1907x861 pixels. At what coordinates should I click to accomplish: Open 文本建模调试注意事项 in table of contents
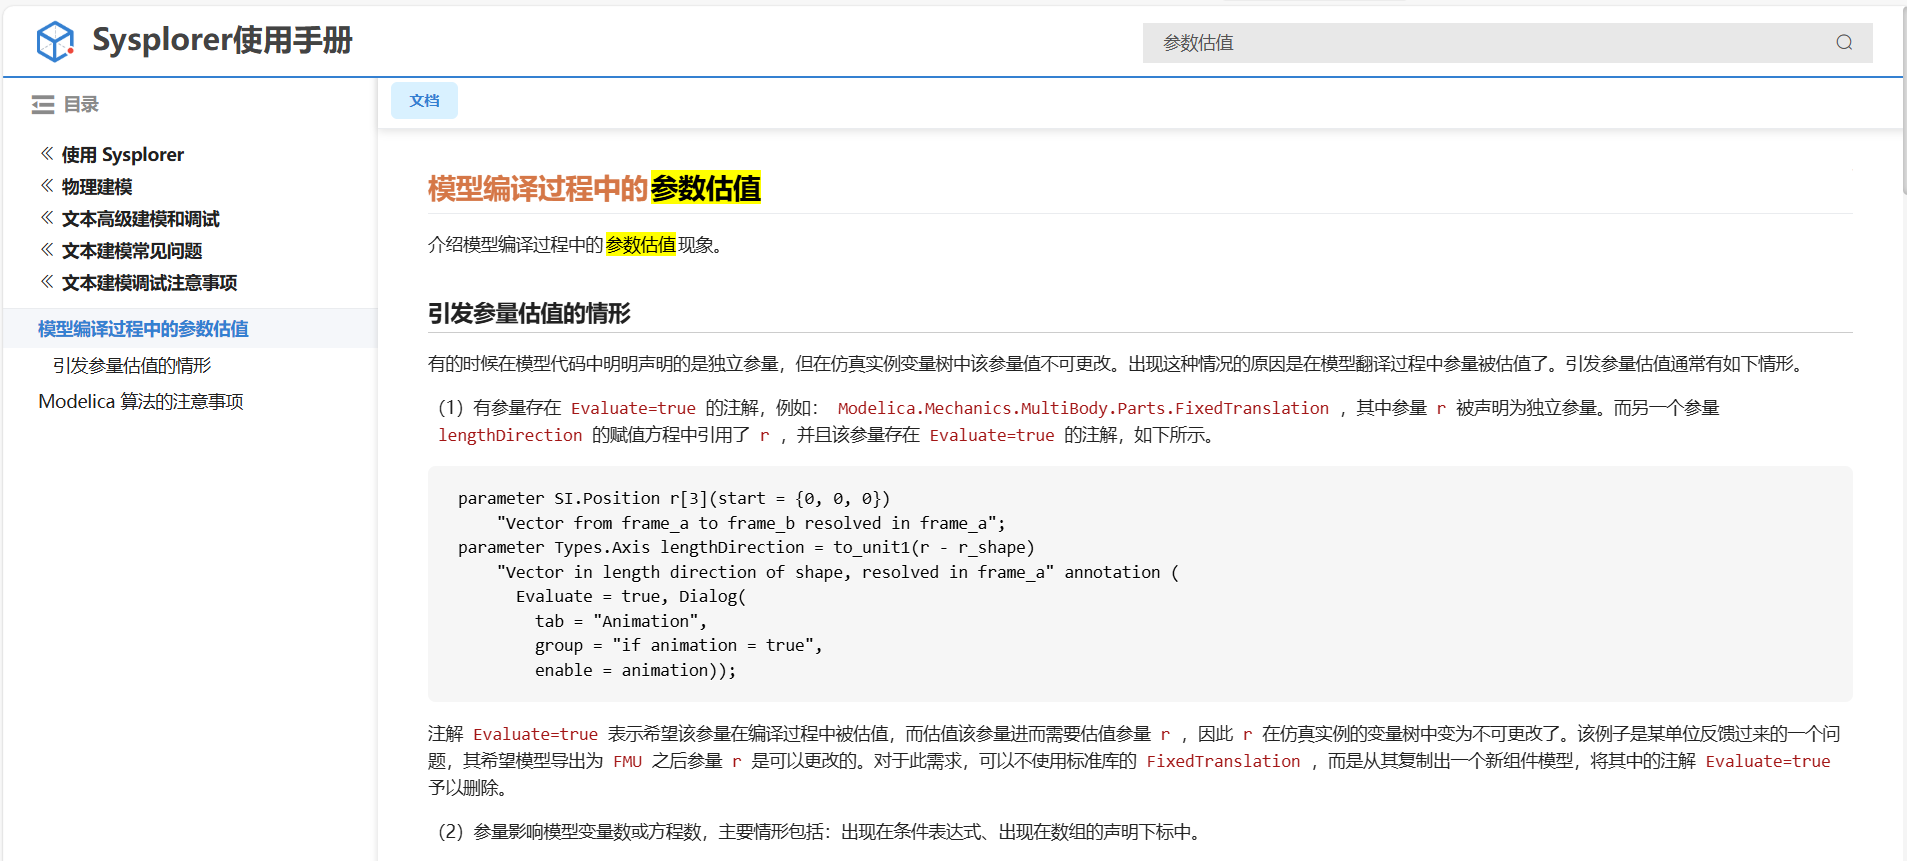coord(149,283)
